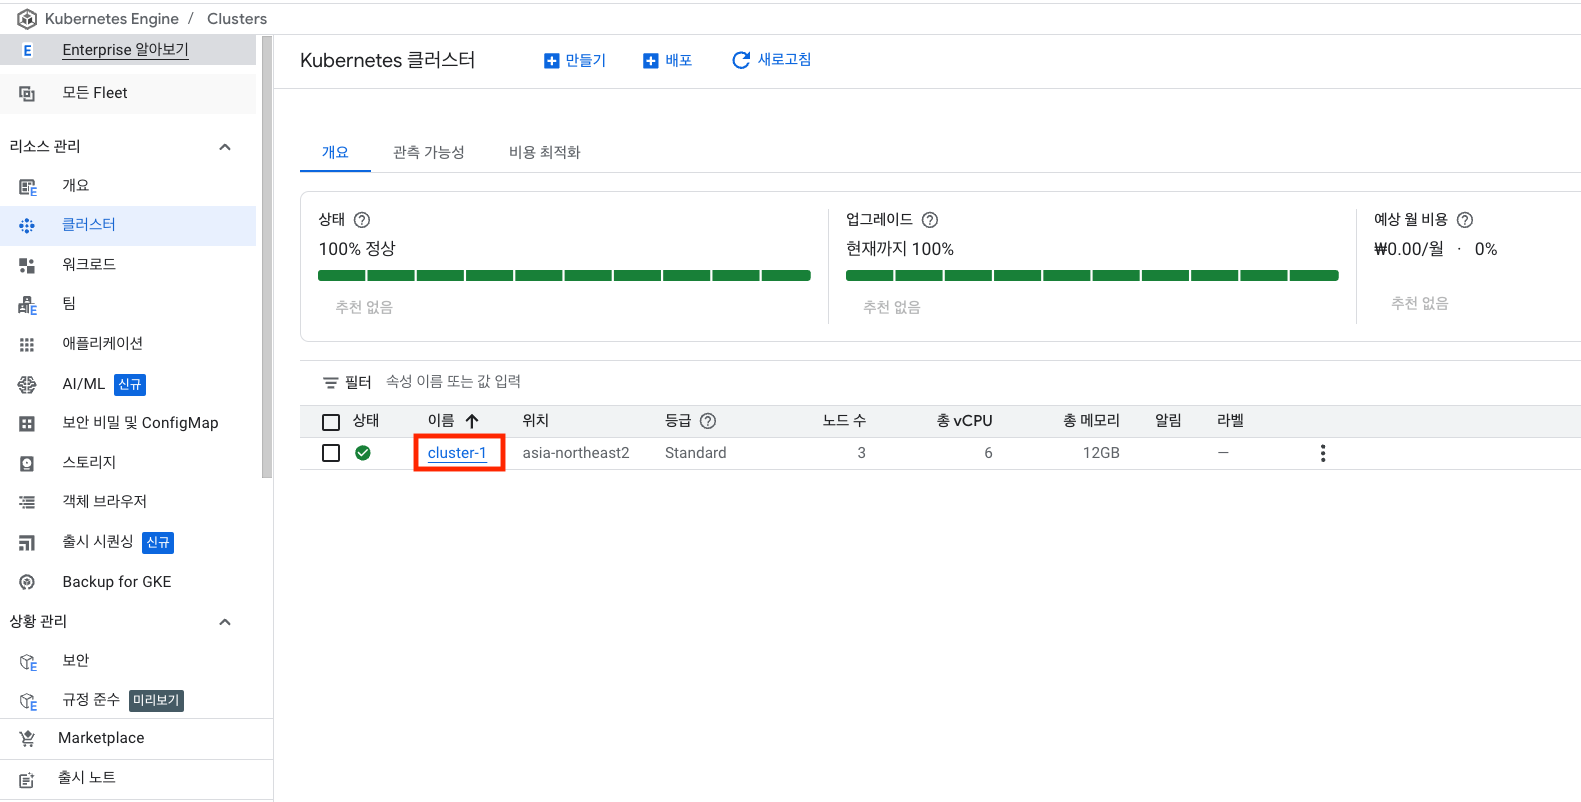Switch to the 비용 최적화 tab
Screen dimensions: 1581x802
[545, 152]
